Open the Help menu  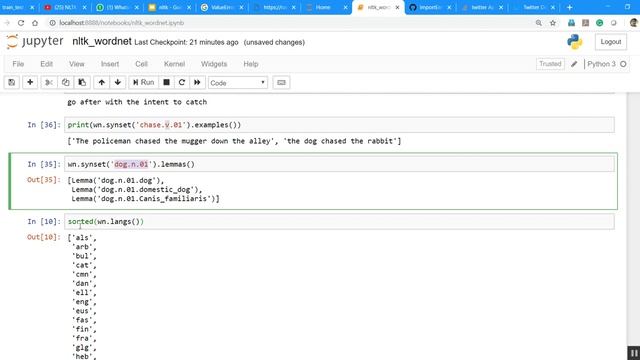point(251,64)
